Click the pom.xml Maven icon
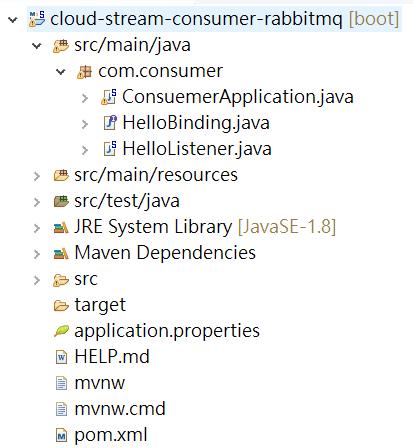 [61, 435]
